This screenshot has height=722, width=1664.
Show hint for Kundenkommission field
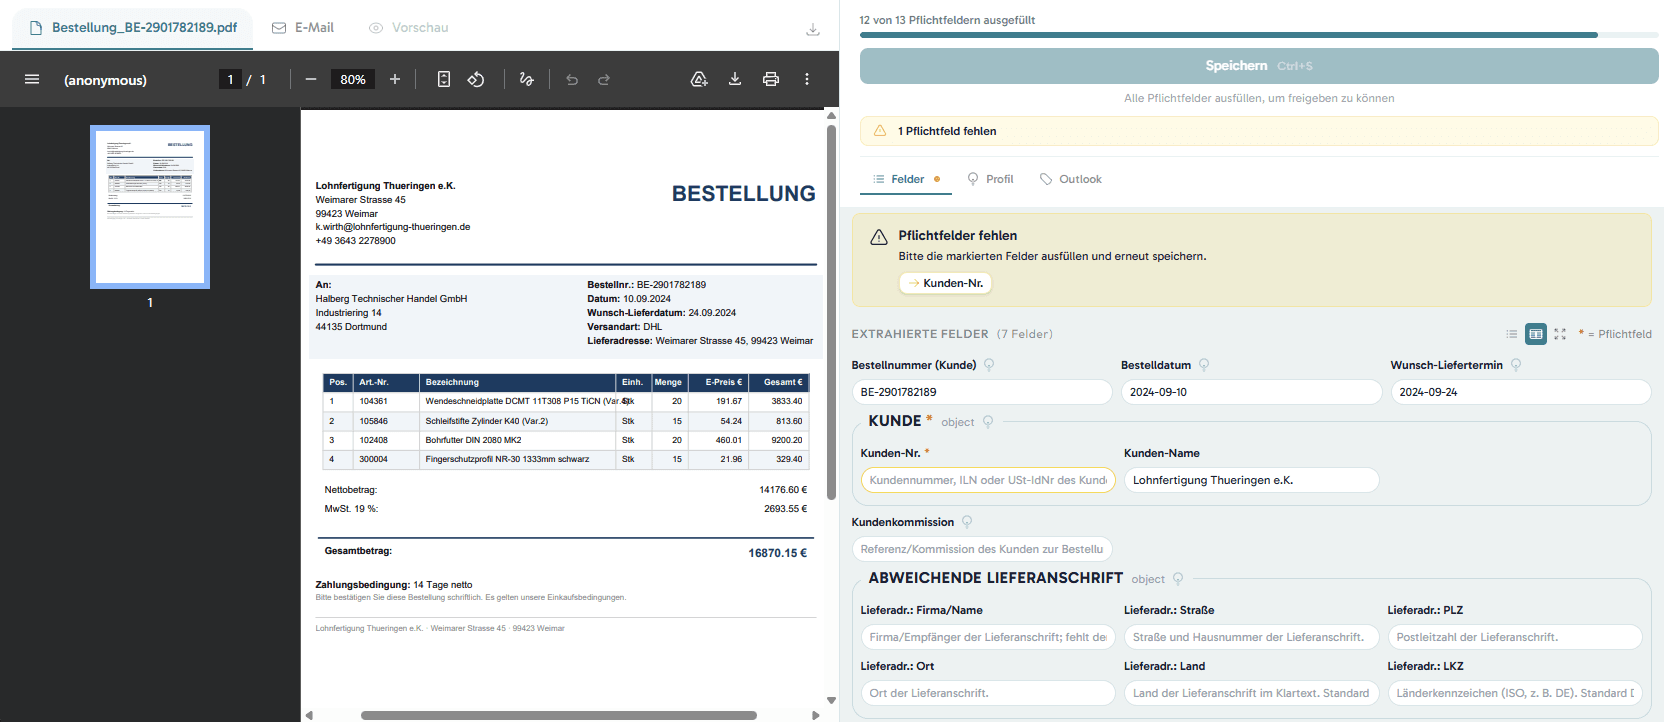967,522
